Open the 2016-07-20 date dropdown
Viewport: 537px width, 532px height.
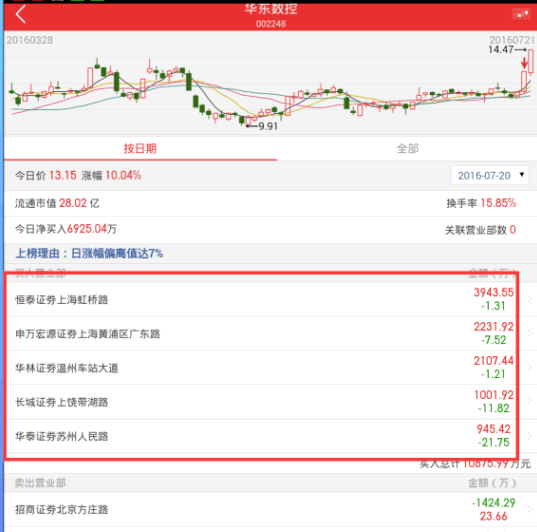coord(490,175)
